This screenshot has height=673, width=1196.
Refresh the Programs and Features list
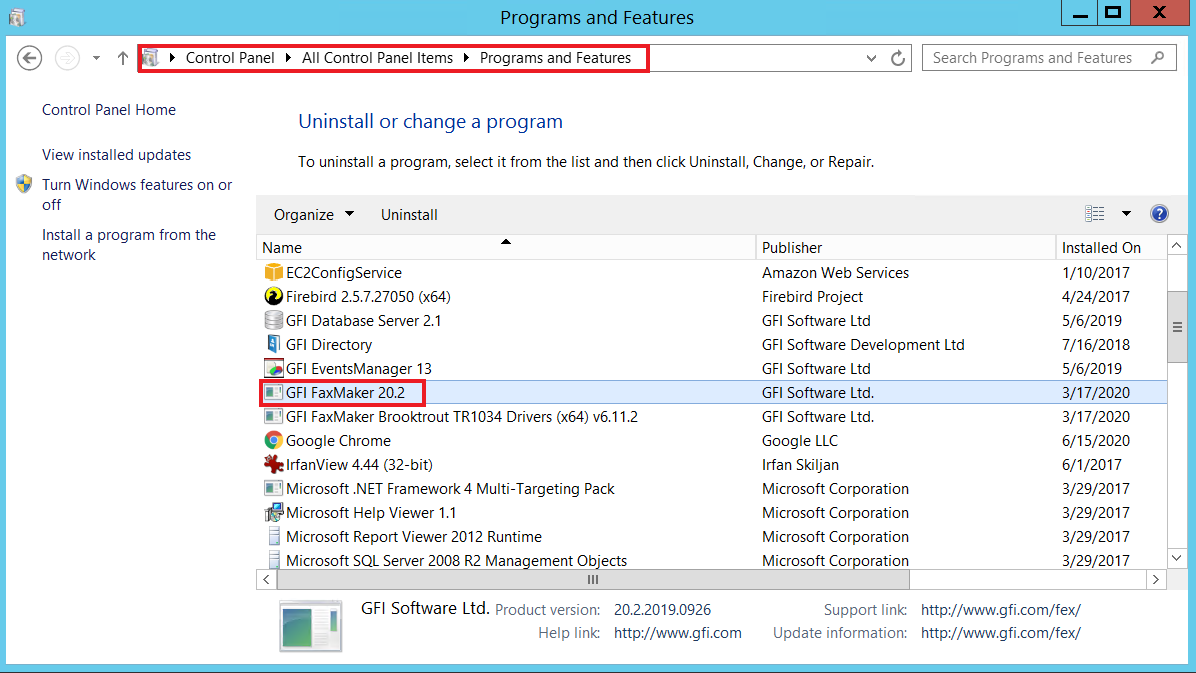tap(898, 58)
